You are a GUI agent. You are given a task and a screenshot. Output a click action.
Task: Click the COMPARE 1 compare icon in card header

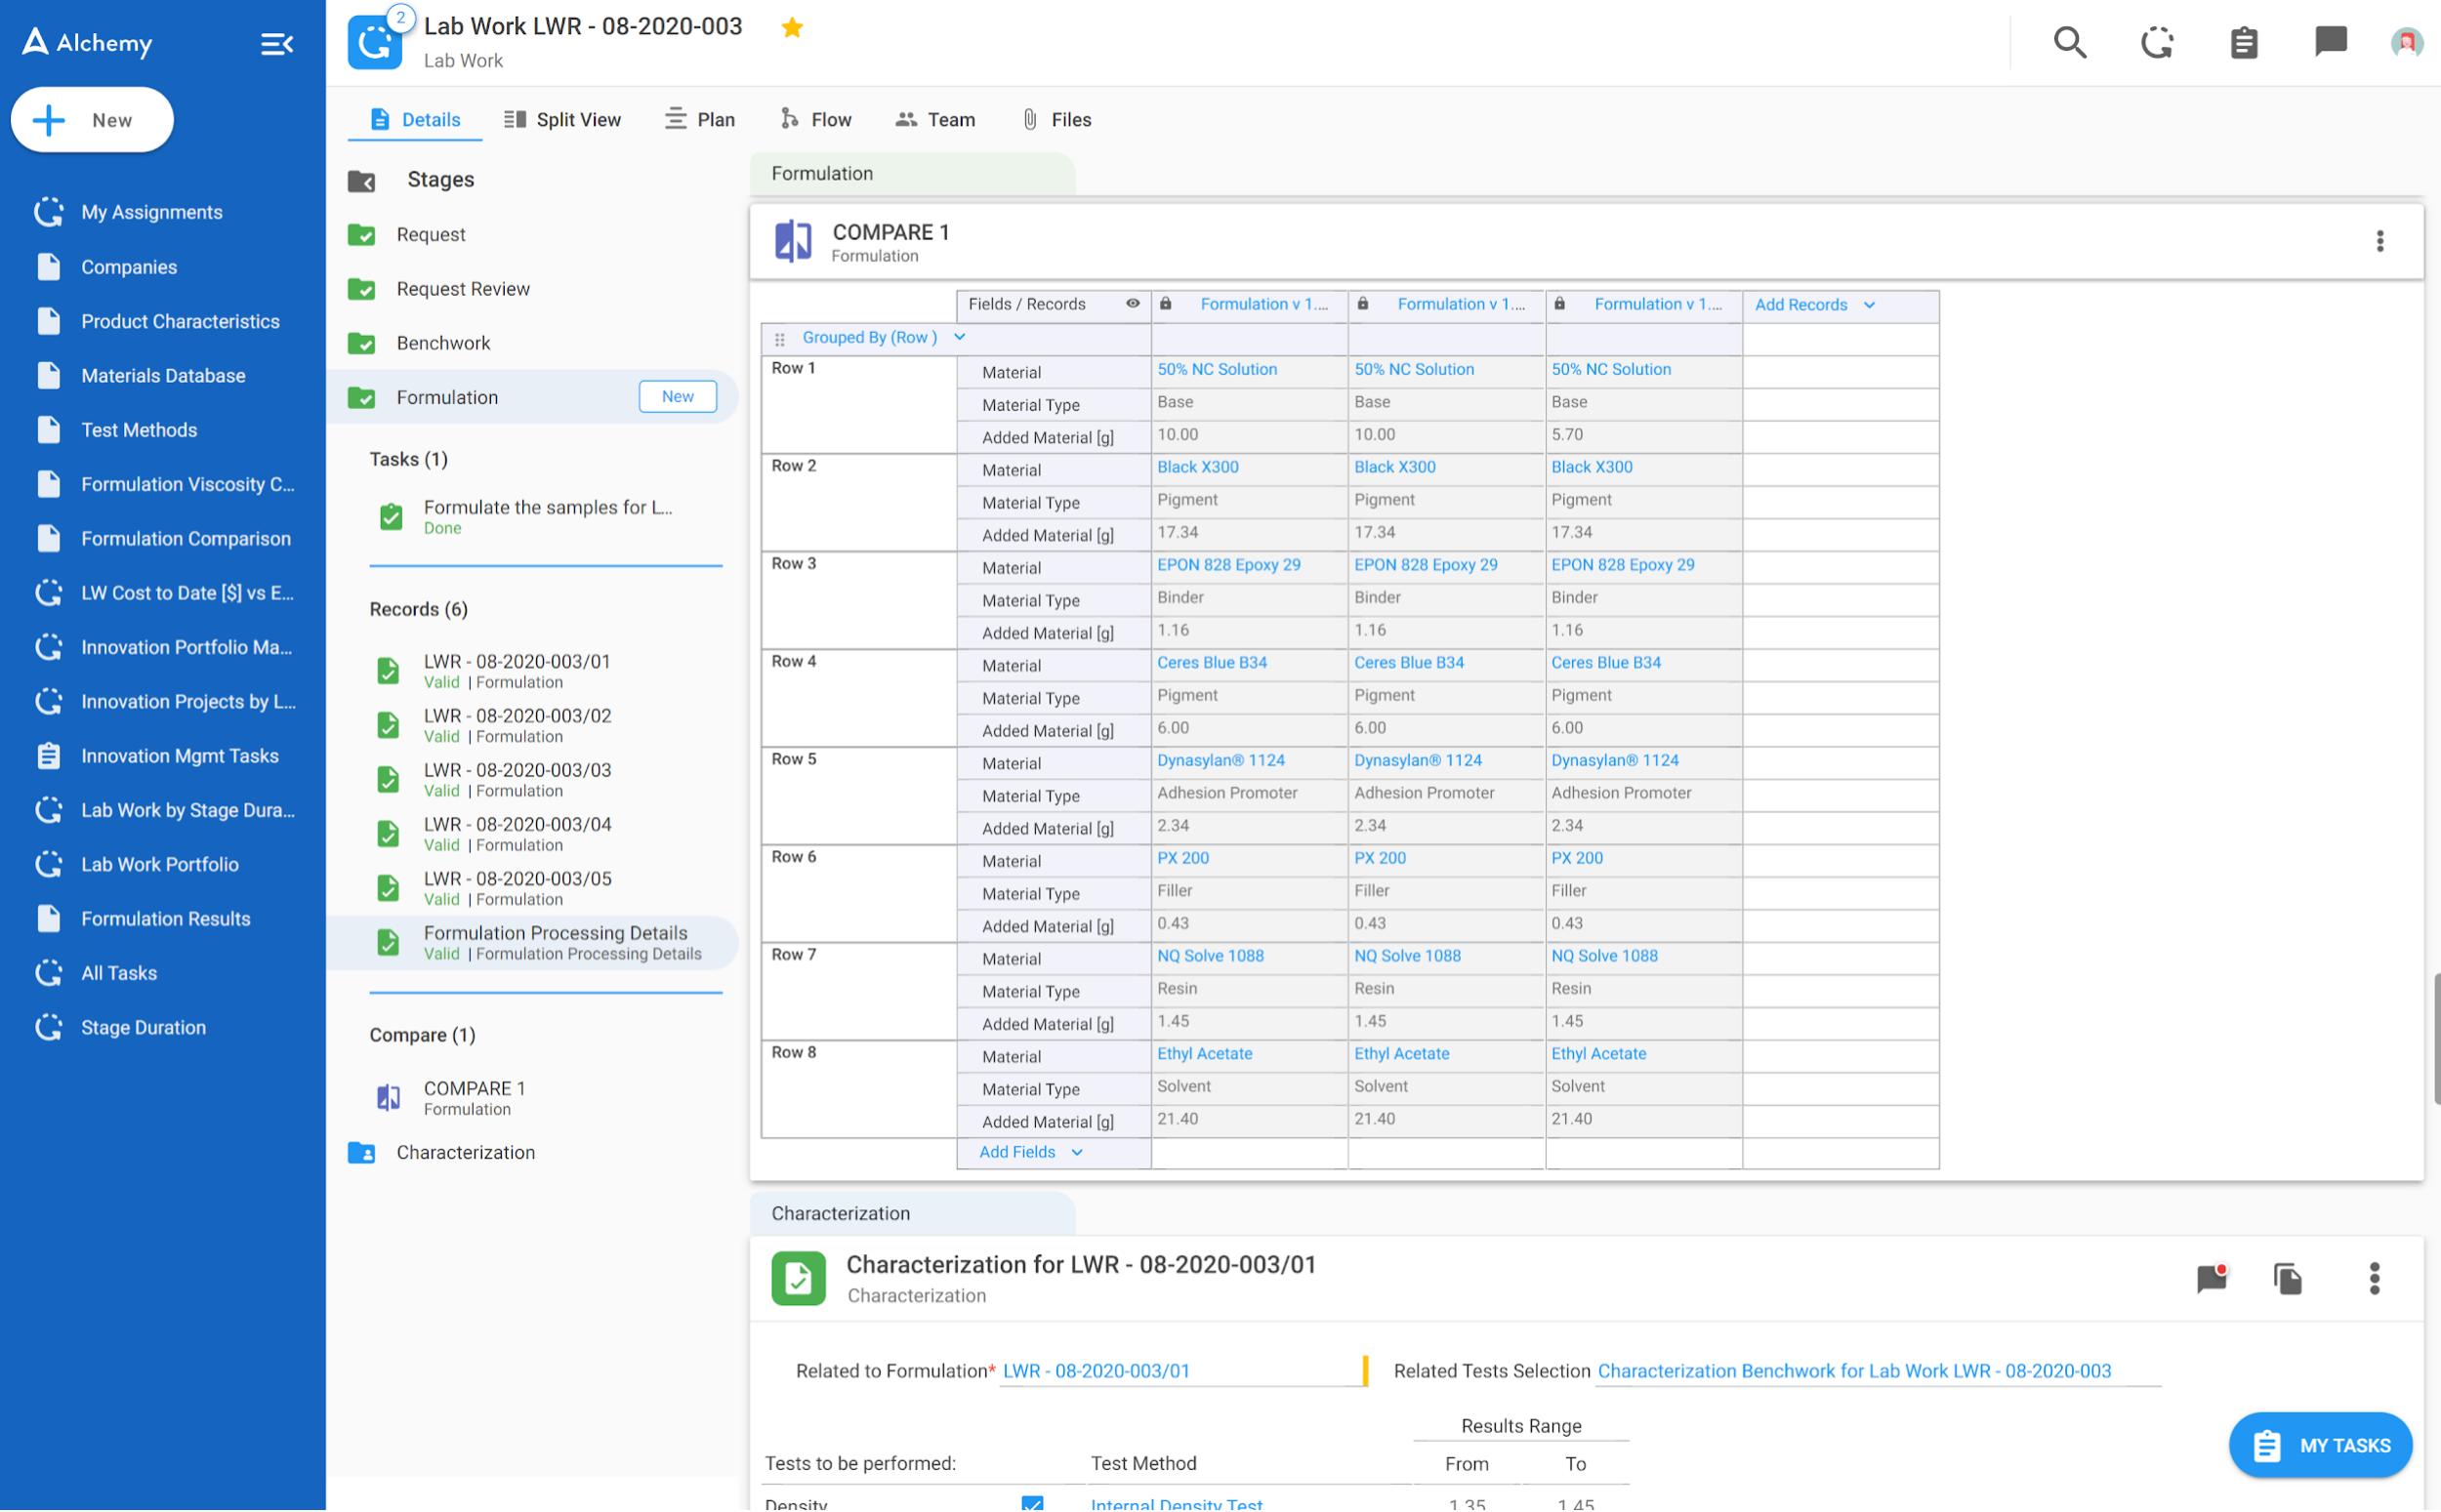pyautogui.click(x=793, y=241)
